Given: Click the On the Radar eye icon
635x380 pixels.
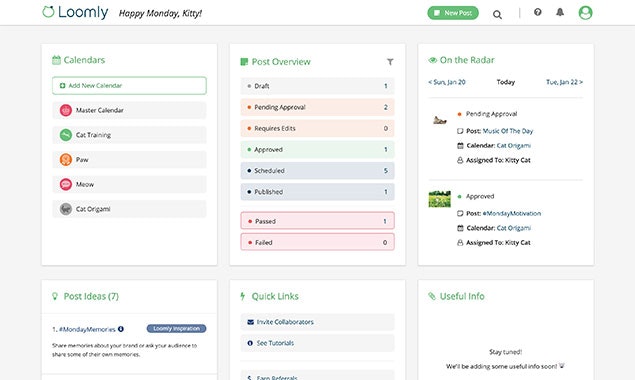Looking at the screenshot, I should click(433, 60).
